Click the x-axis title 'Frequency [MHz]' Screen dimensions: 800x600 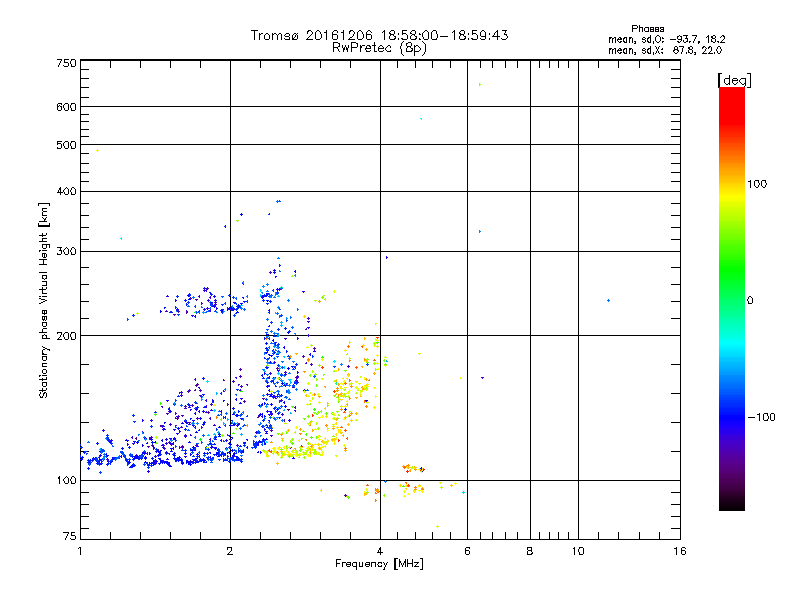(x=379, y=564)
